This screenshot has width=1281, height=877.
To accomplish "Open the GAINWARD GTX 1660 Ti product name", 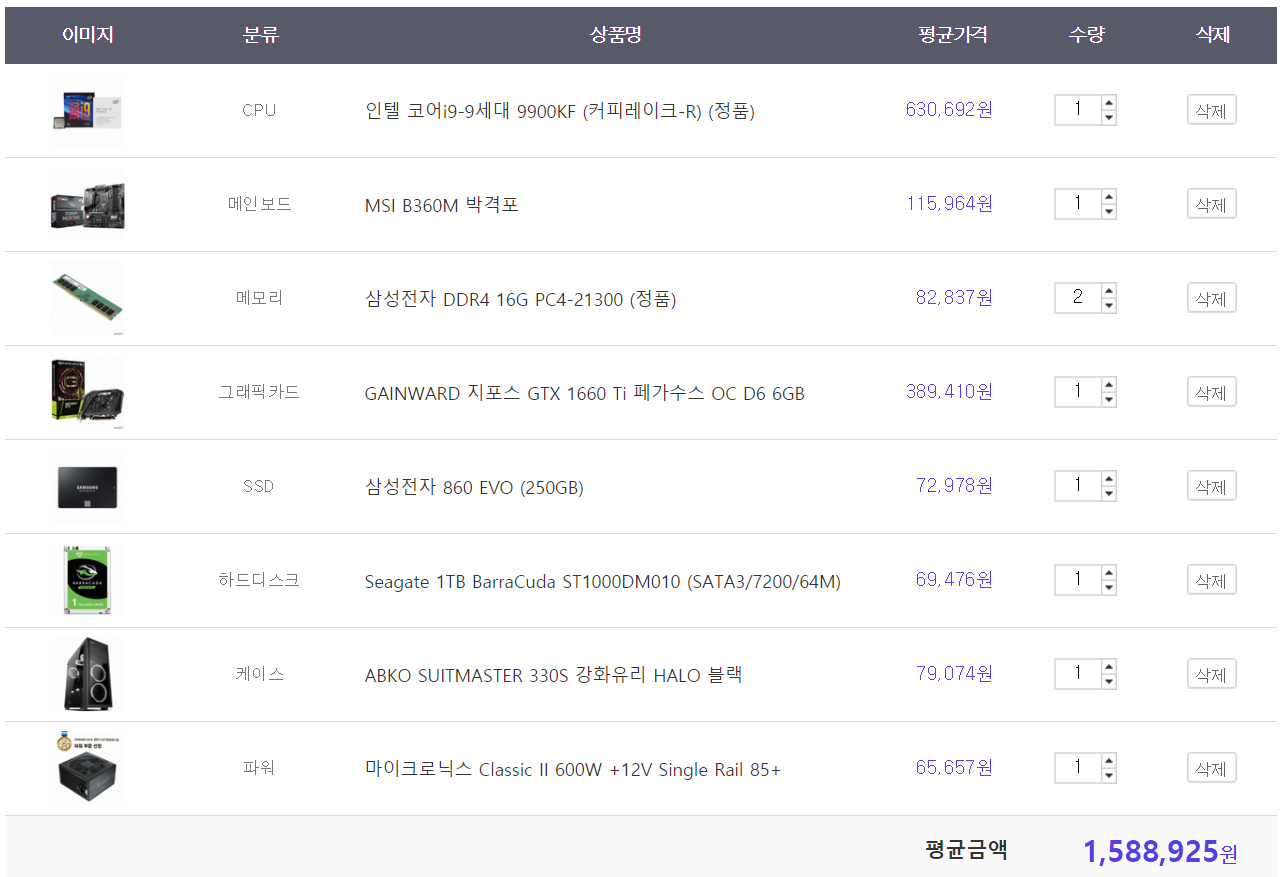I will click(584, 393).
